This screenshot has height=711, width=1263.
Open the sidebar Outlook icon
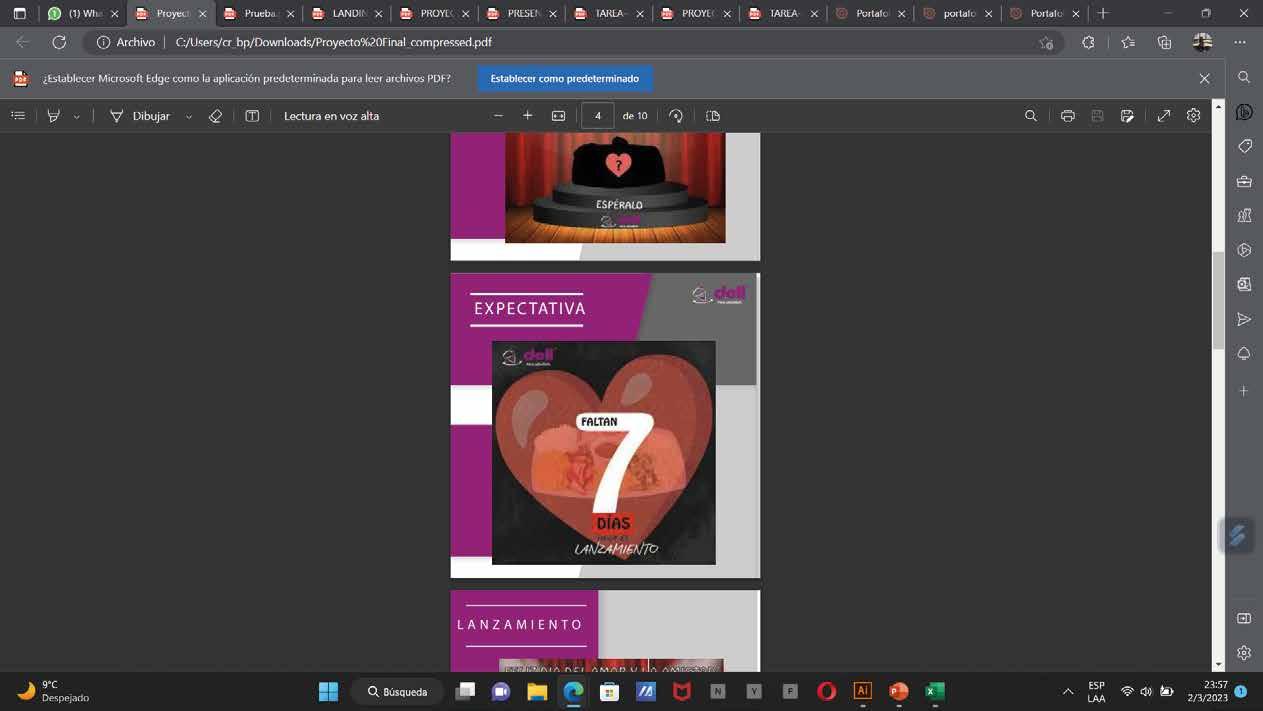[x=1244, y=284]
